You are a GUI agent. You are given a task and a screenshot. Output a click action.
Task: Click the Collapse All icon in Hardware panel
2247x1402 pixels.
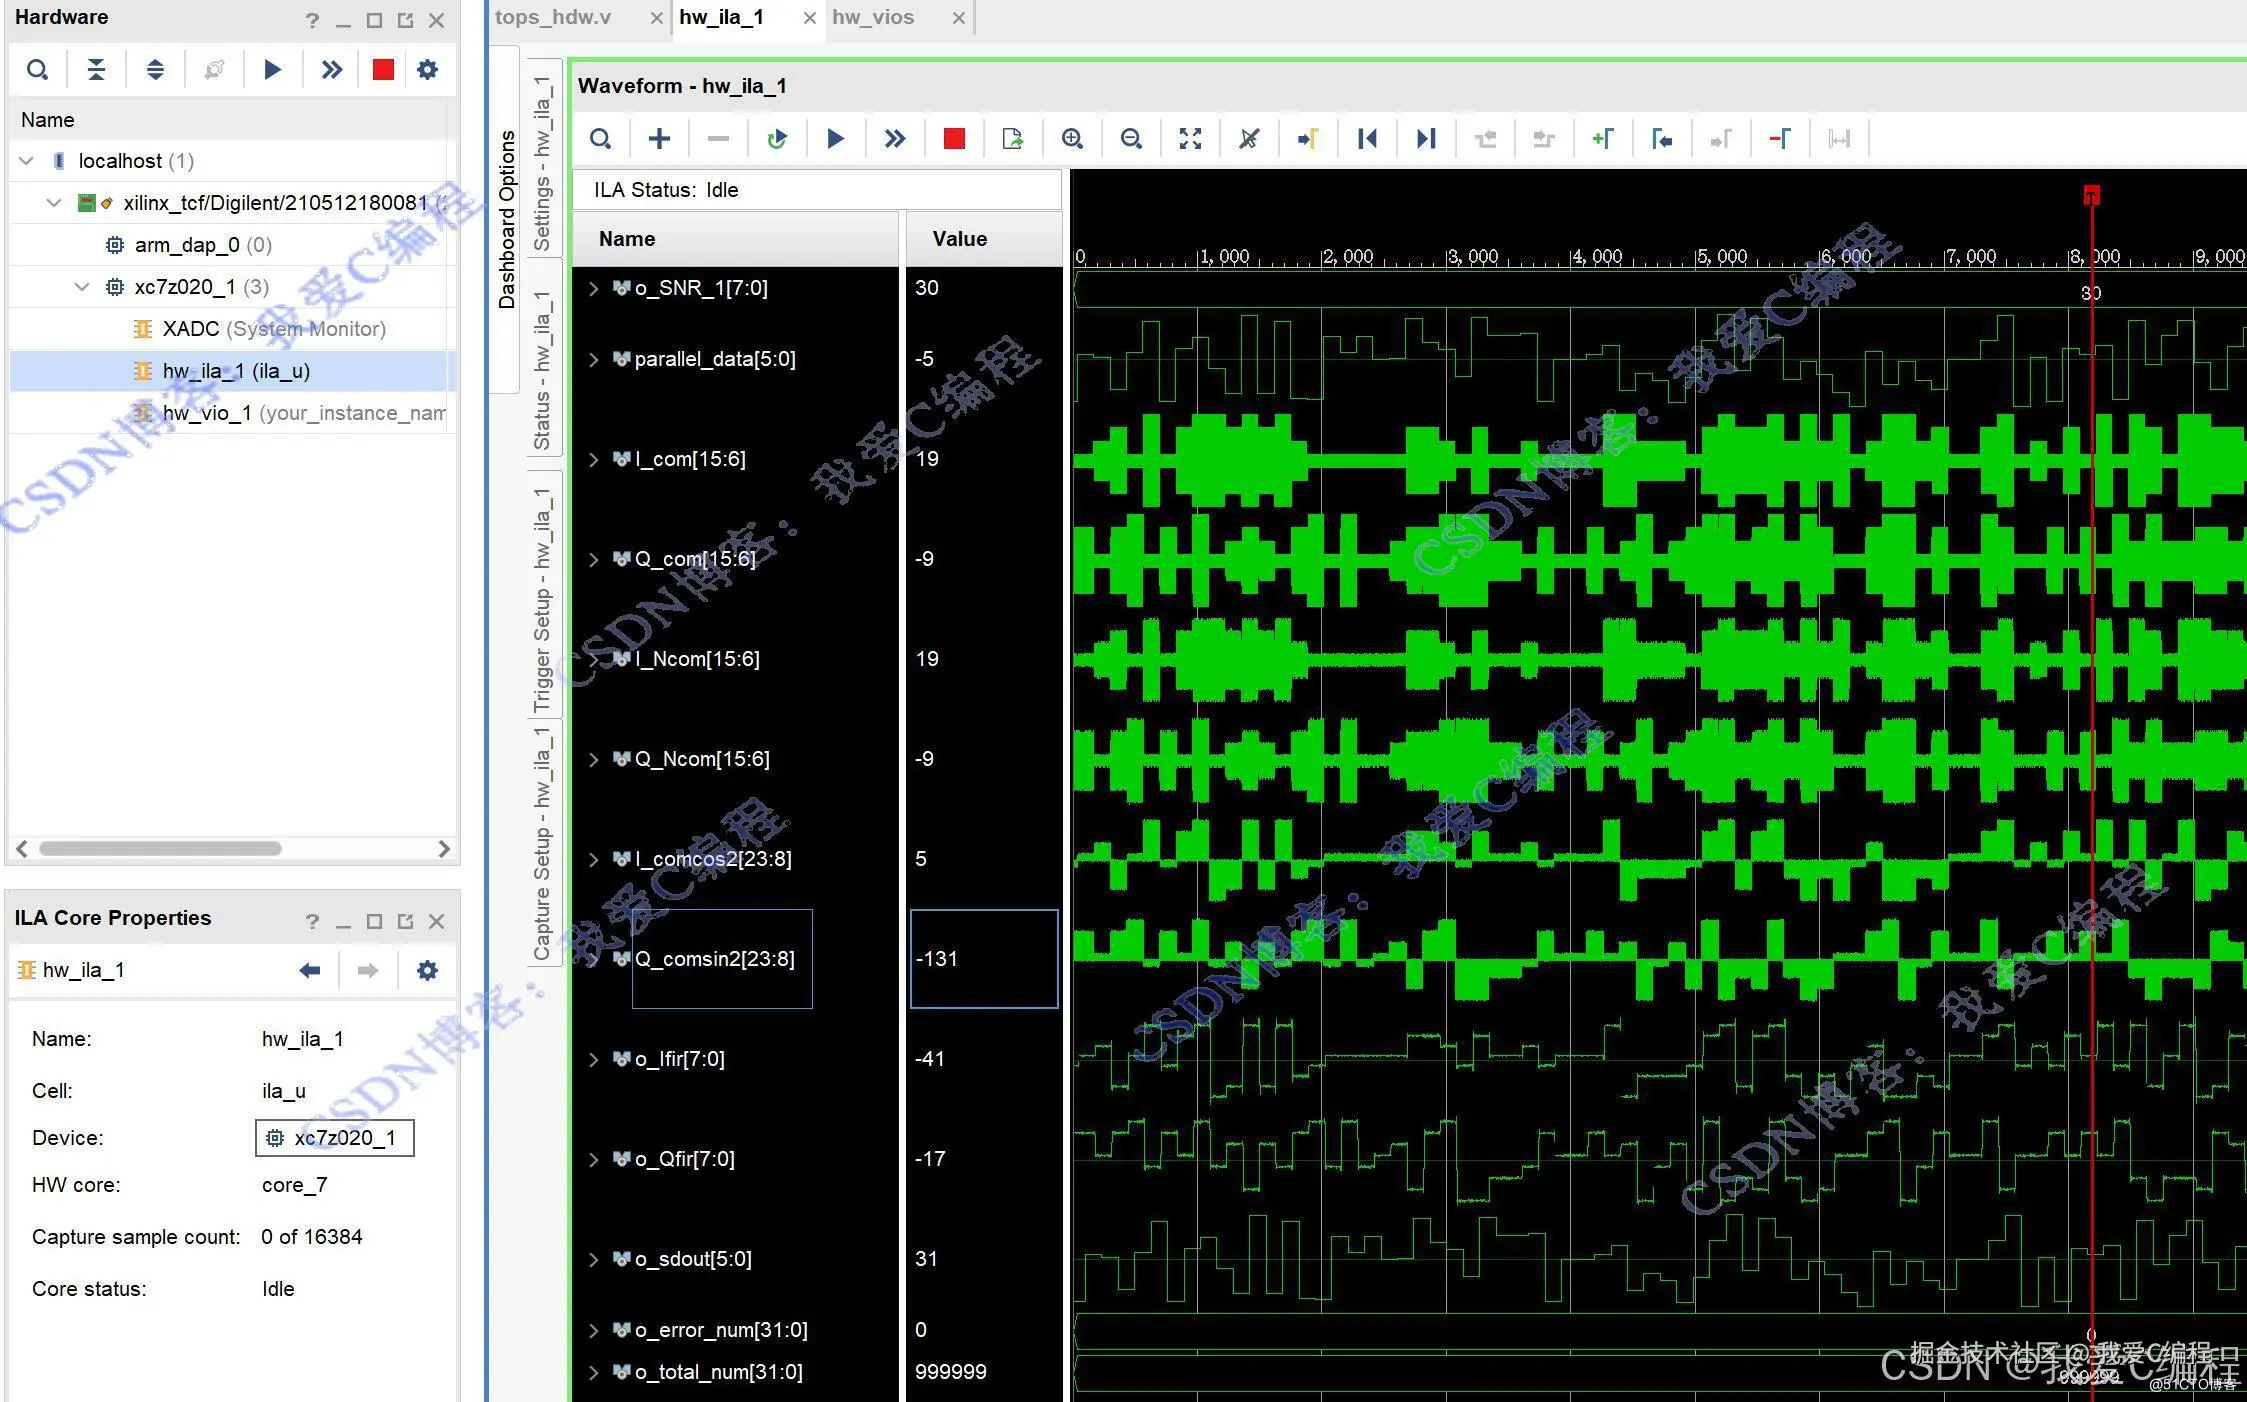coord(96,69)
